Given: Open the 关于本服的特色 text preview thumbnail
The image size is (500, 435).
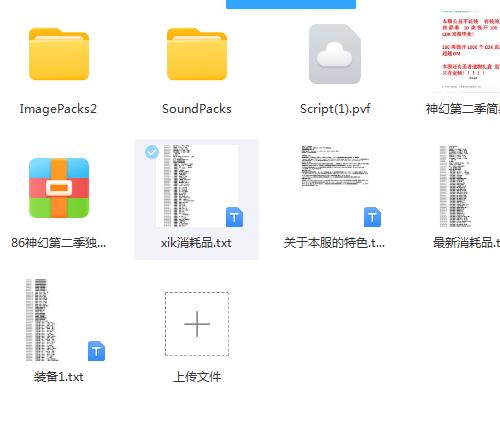Looking at the screenshot, I should click(335, 166).
